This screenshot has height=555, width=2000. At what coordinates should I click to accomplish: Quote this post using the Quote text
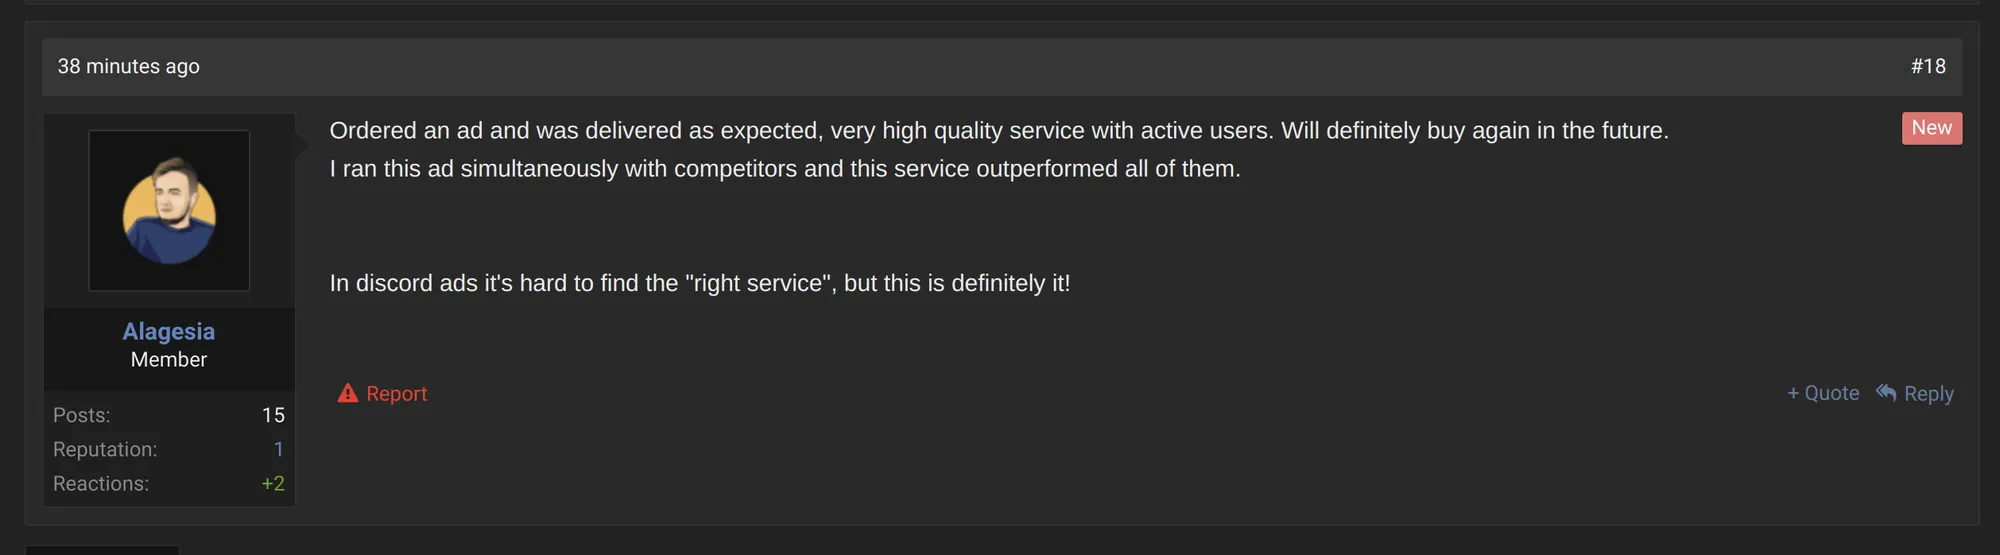(x=1832, y=394)
